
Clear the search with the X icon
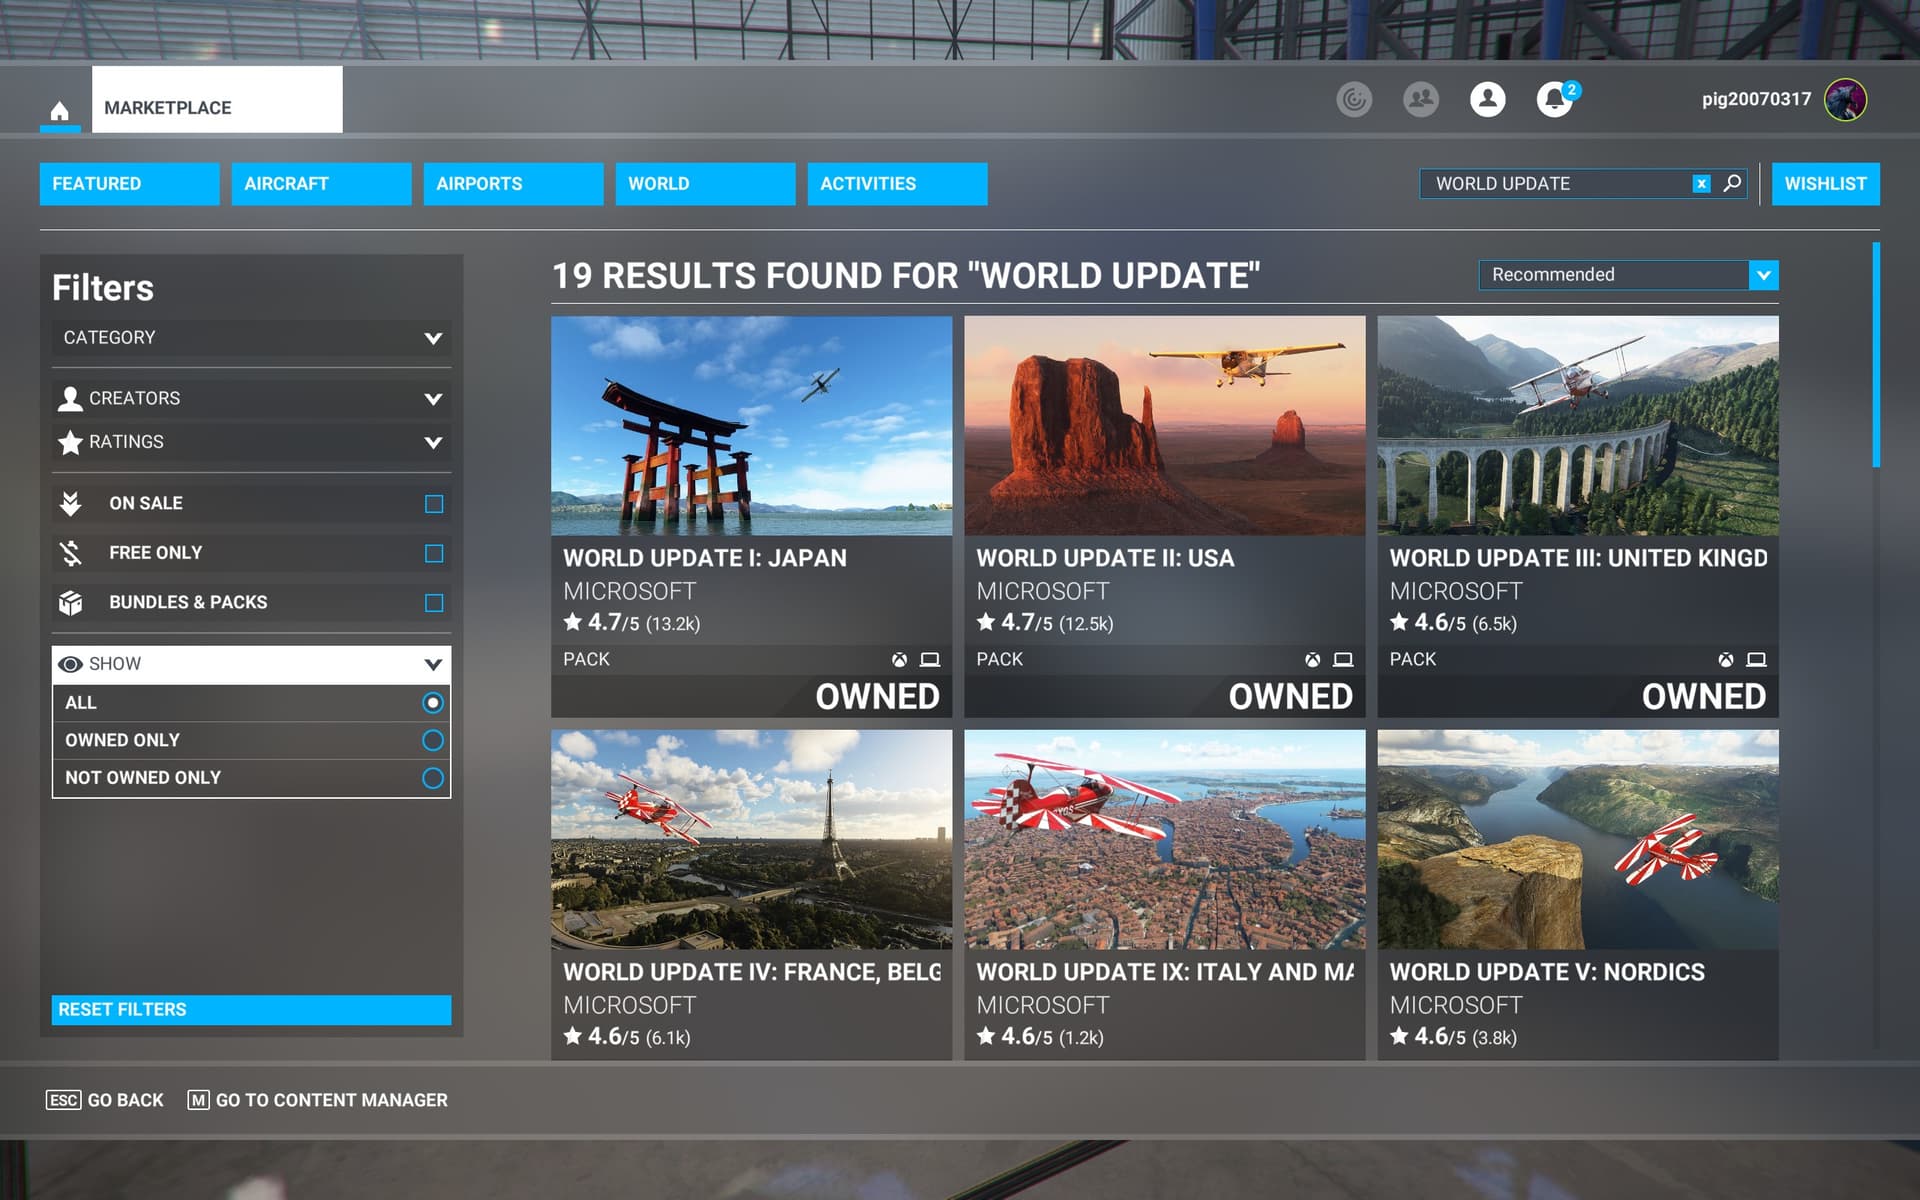1701,184
